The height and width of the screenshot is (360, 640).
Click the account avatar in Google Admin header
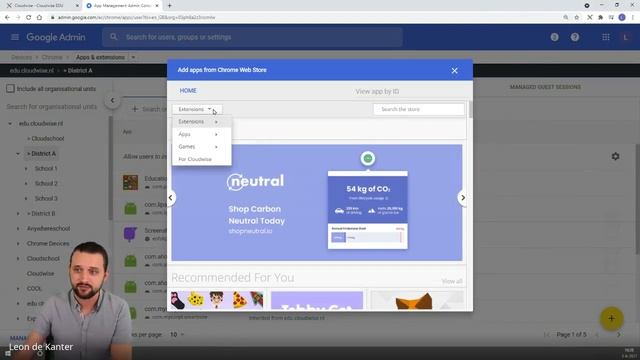(625, 37)
